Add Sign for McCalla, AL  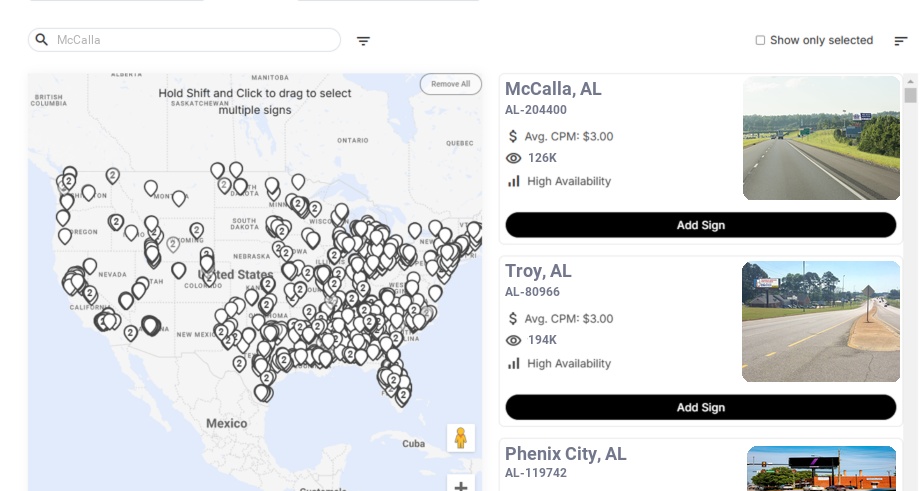click(x=701, y=225)
